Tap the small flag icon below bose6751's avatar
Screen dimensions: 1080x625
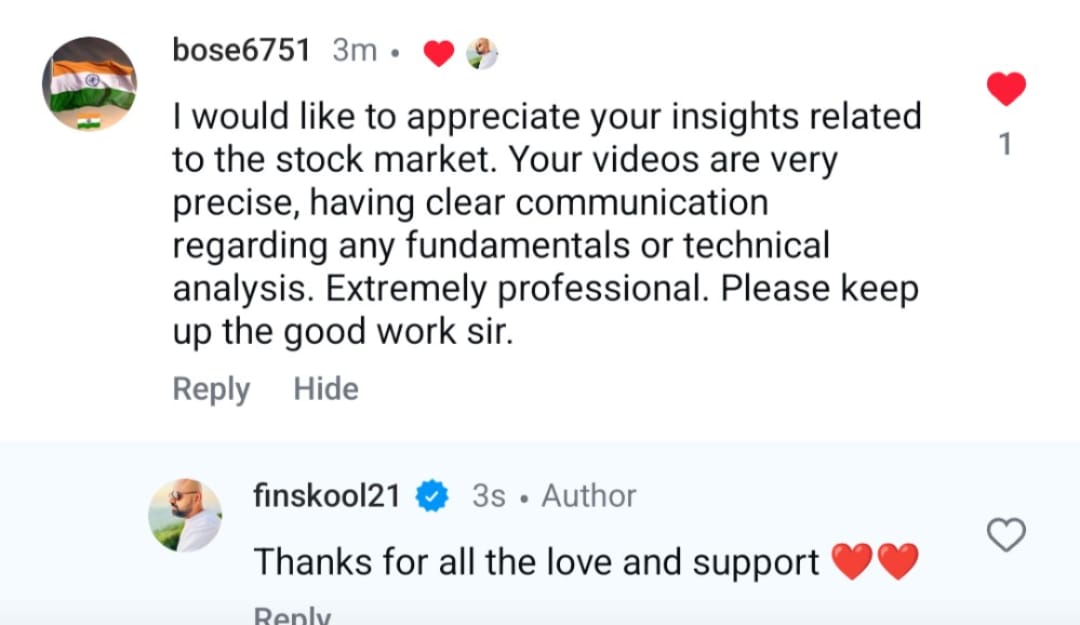(x=89, y=123)
